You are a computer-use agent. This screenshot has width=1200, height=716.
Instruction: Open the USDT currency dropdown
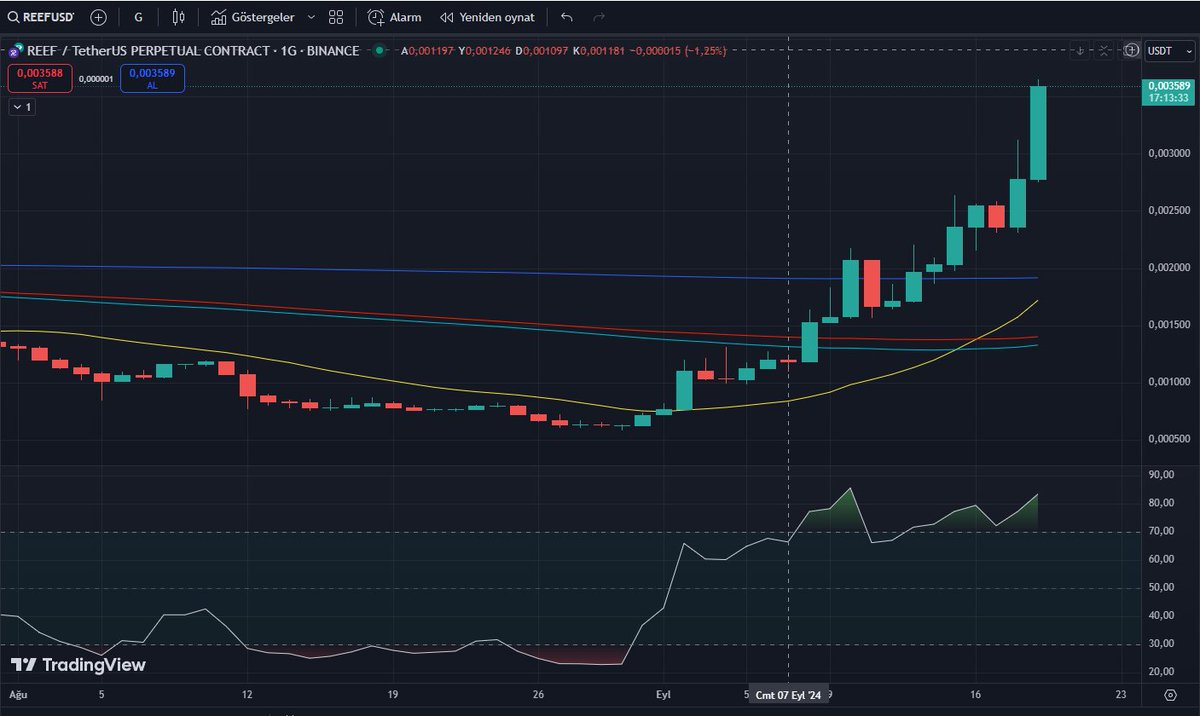(1171, 50)
